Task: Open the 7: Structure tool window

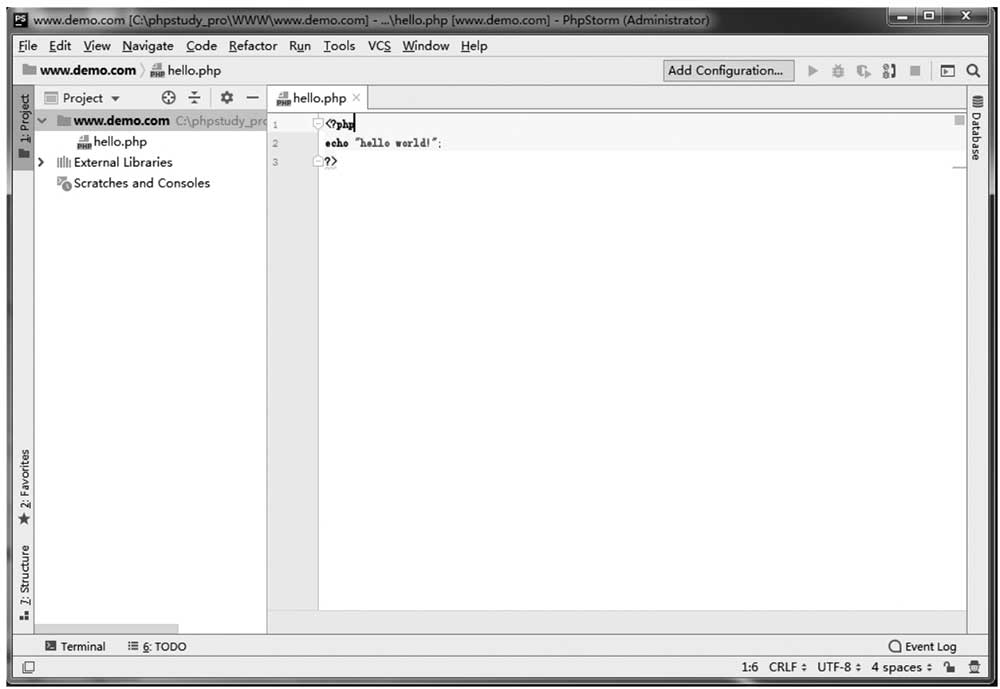Action: pyautogui.click(x=24, y=582)
